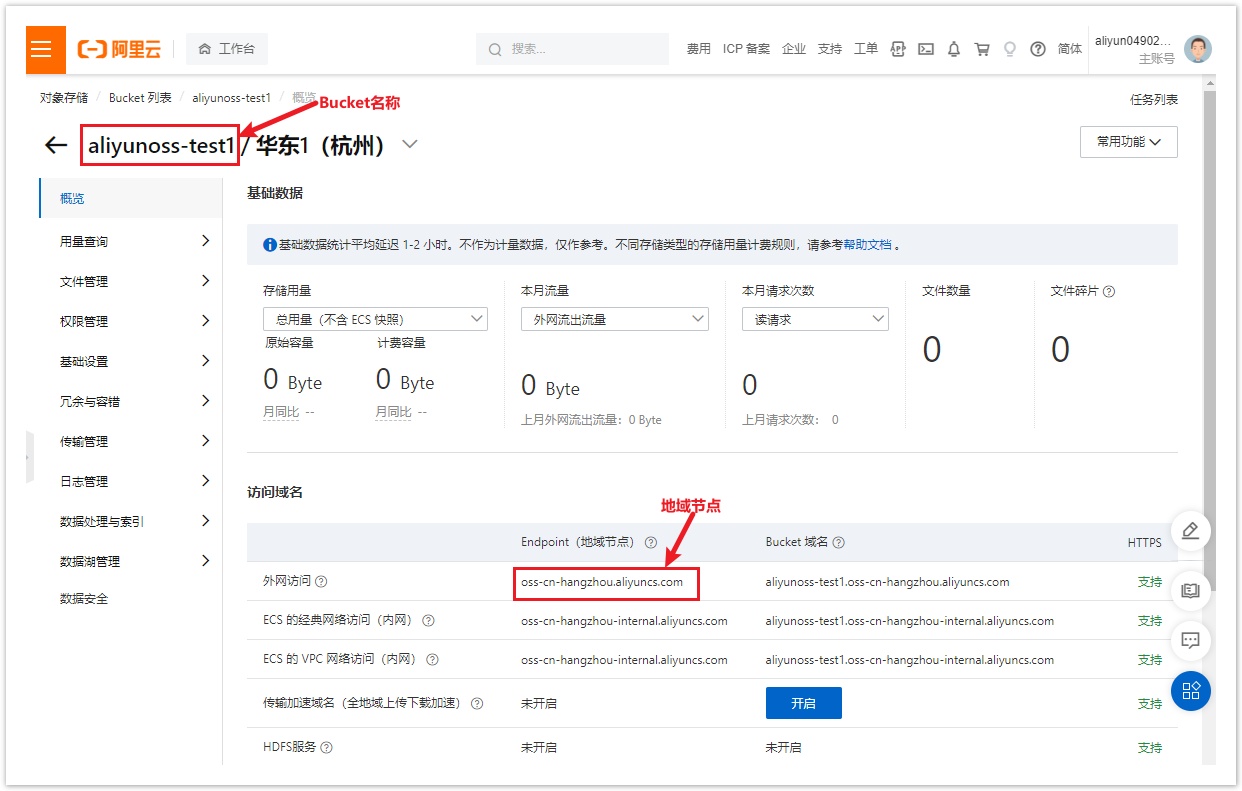Viewport: 1242px width, 791px height.
Task: Click the 工作台 workbench button
Action: point(227,49)
